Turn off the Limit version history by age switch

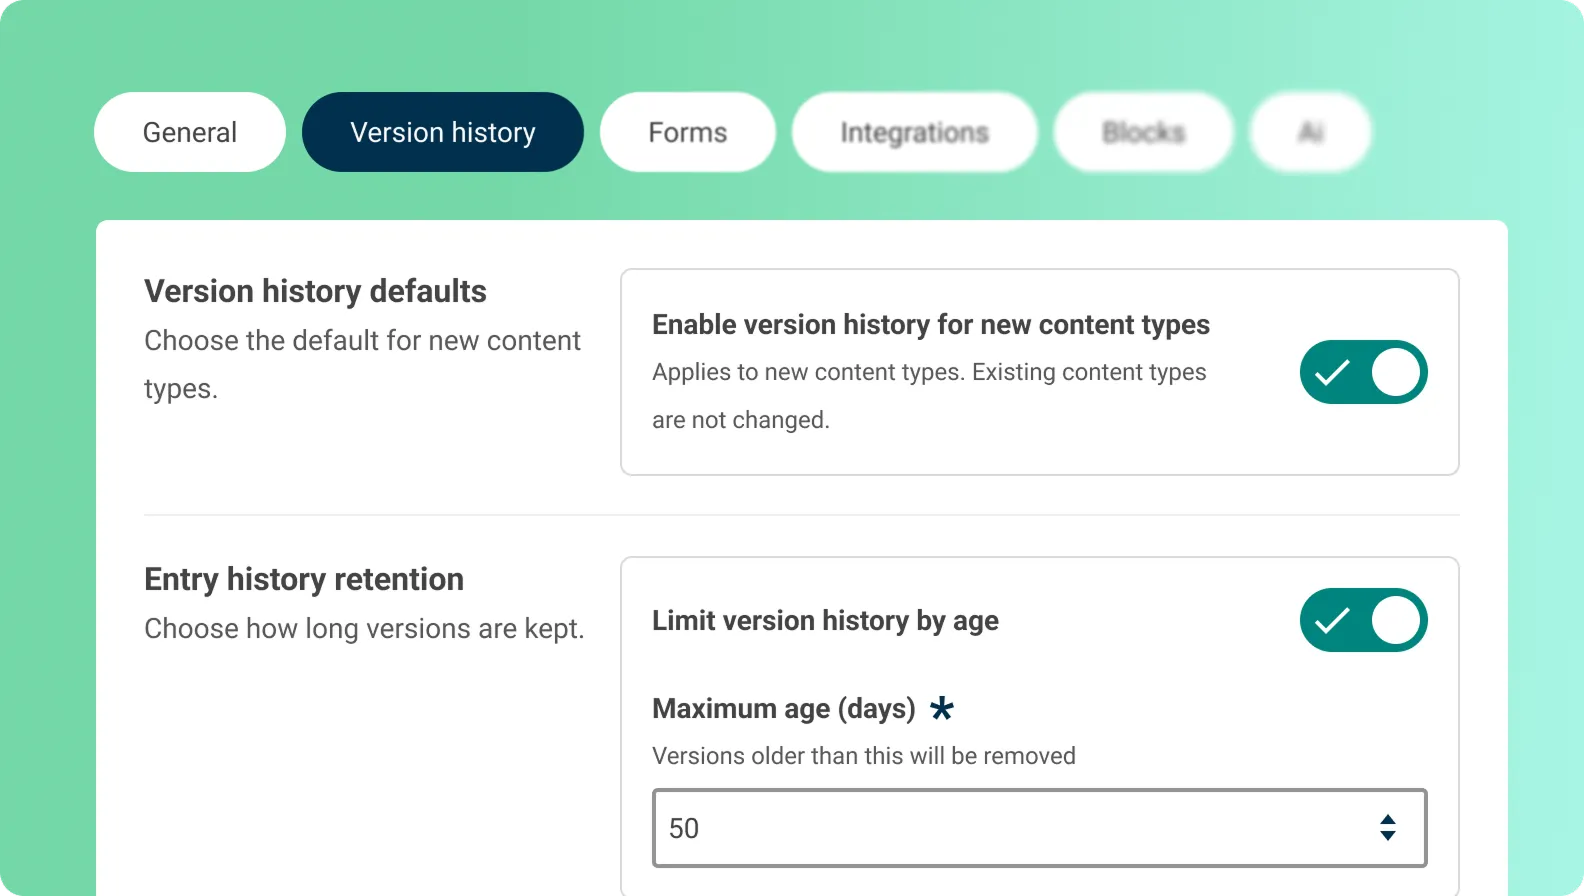click(x=1364, y=620)
